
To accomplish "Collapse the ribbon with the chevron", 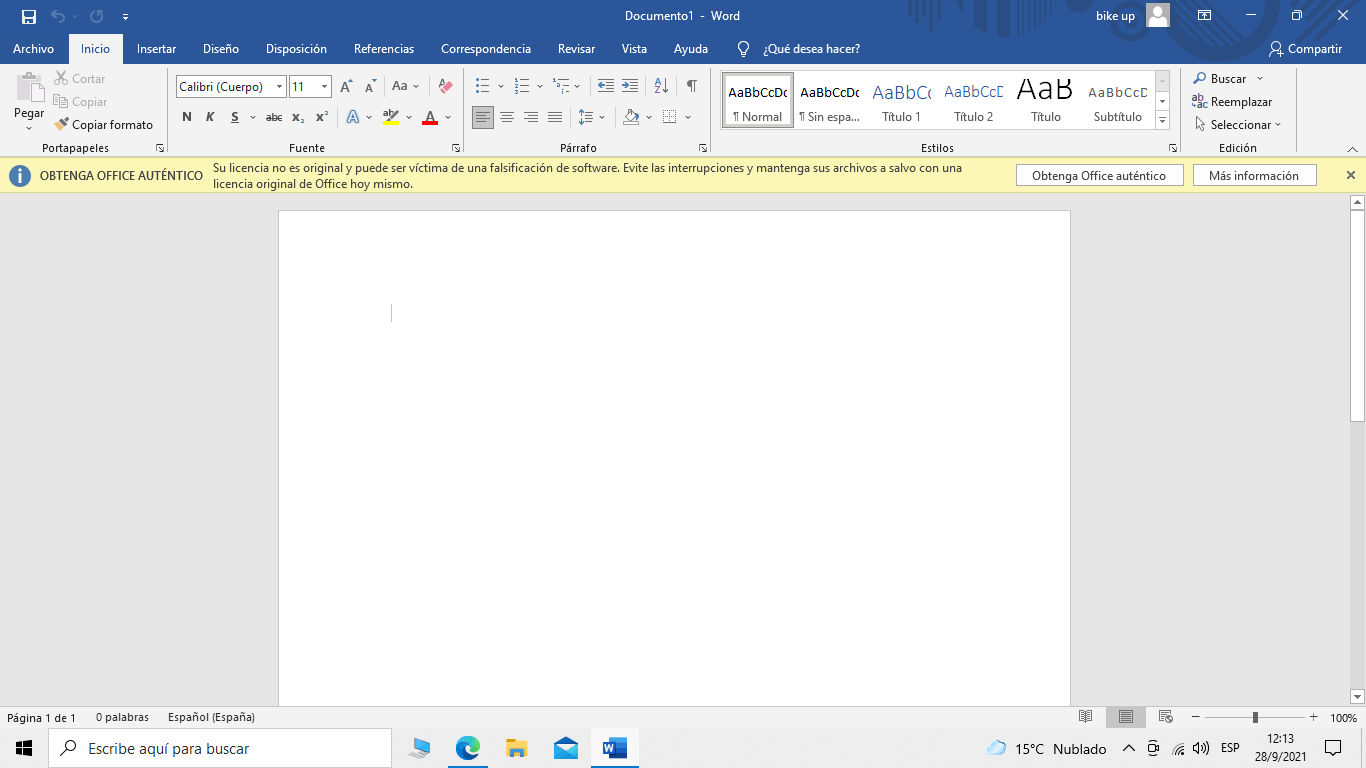I will pyautogui.click(x=1350, y=148).
